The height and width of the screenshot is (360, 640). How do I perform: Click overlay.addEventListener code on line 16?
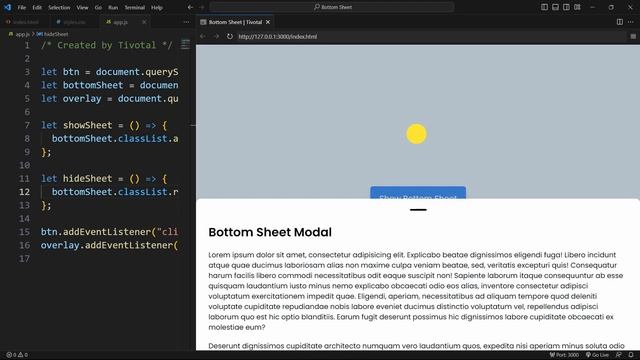tap(109, 245)
